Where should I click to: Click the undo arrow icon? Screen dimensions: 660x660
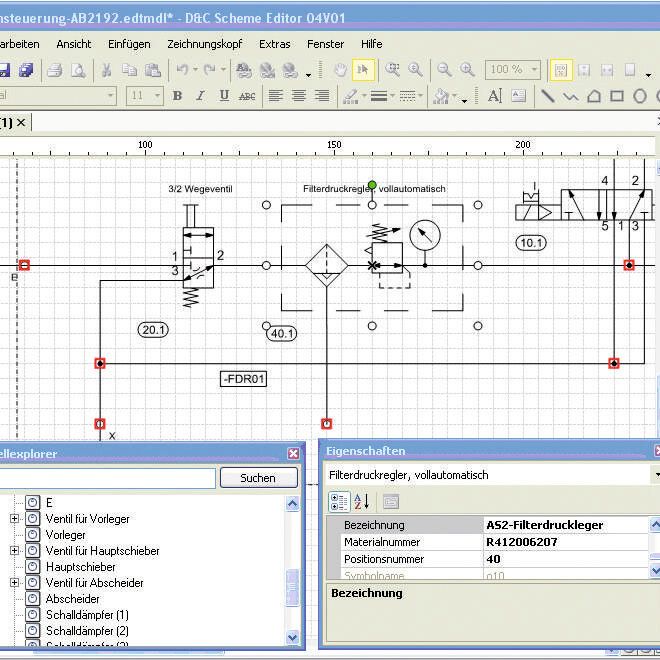click(x=182, y=70)
